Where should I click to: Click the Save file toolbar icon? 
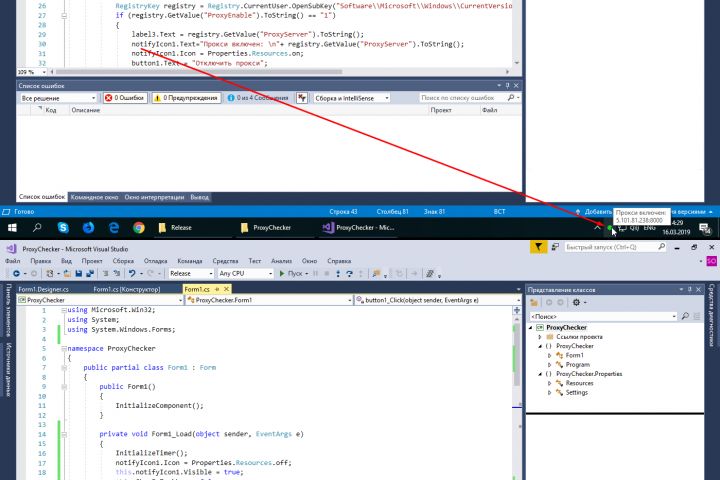click(x=79, y=273)
